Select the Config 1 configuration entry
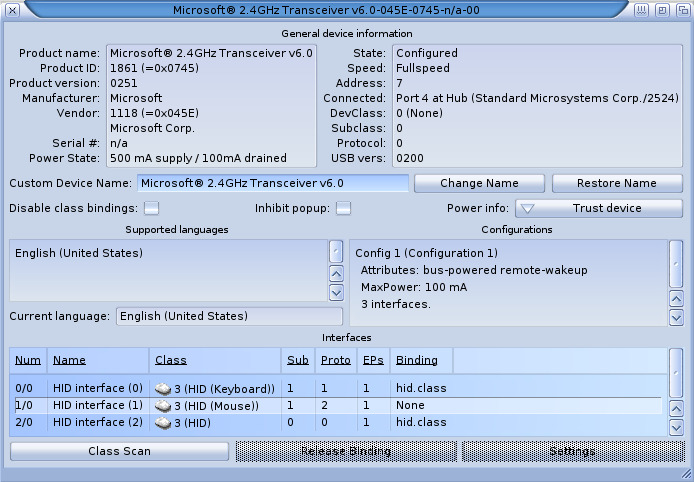This screenshot has height=482, width=694. pyautogui.click(x=426, y=253)
